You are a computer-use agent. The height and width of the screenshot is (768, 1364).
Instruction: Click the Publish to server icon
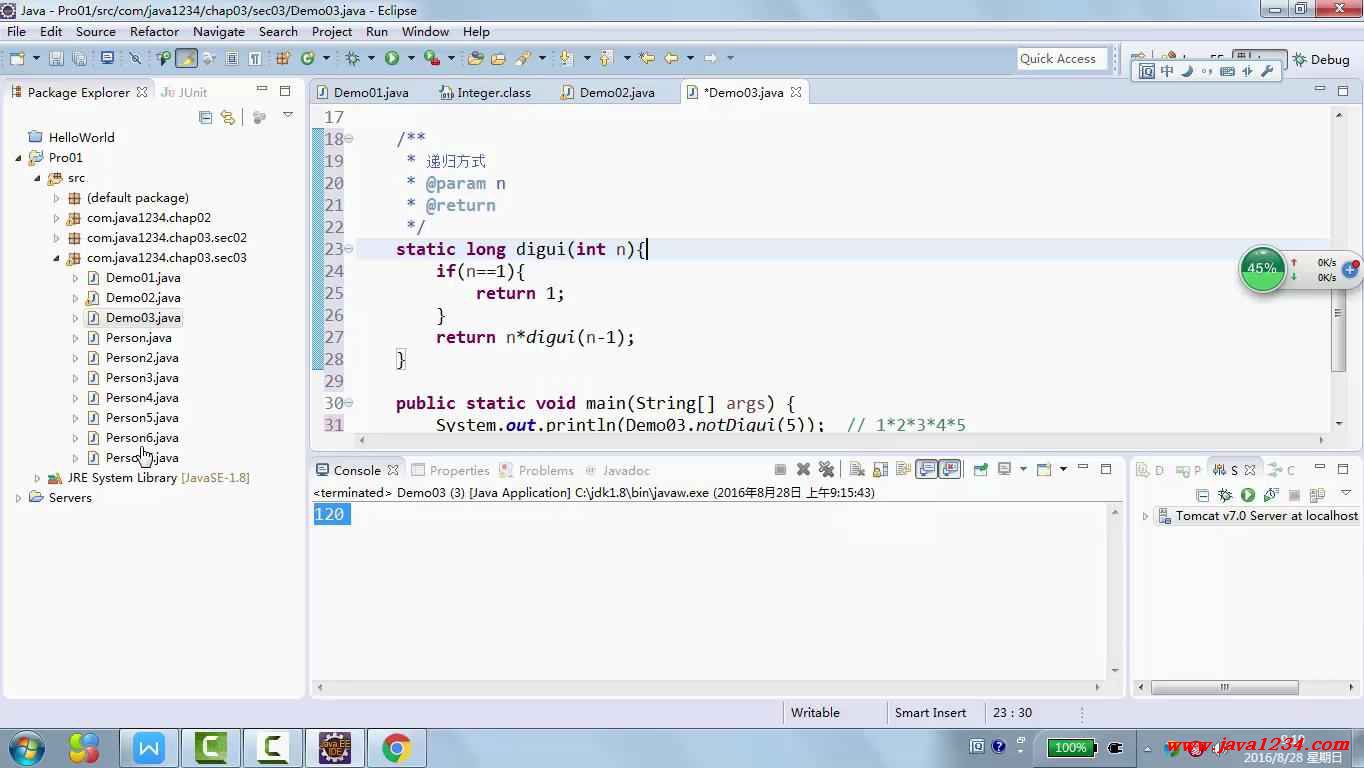point(1317,495)
